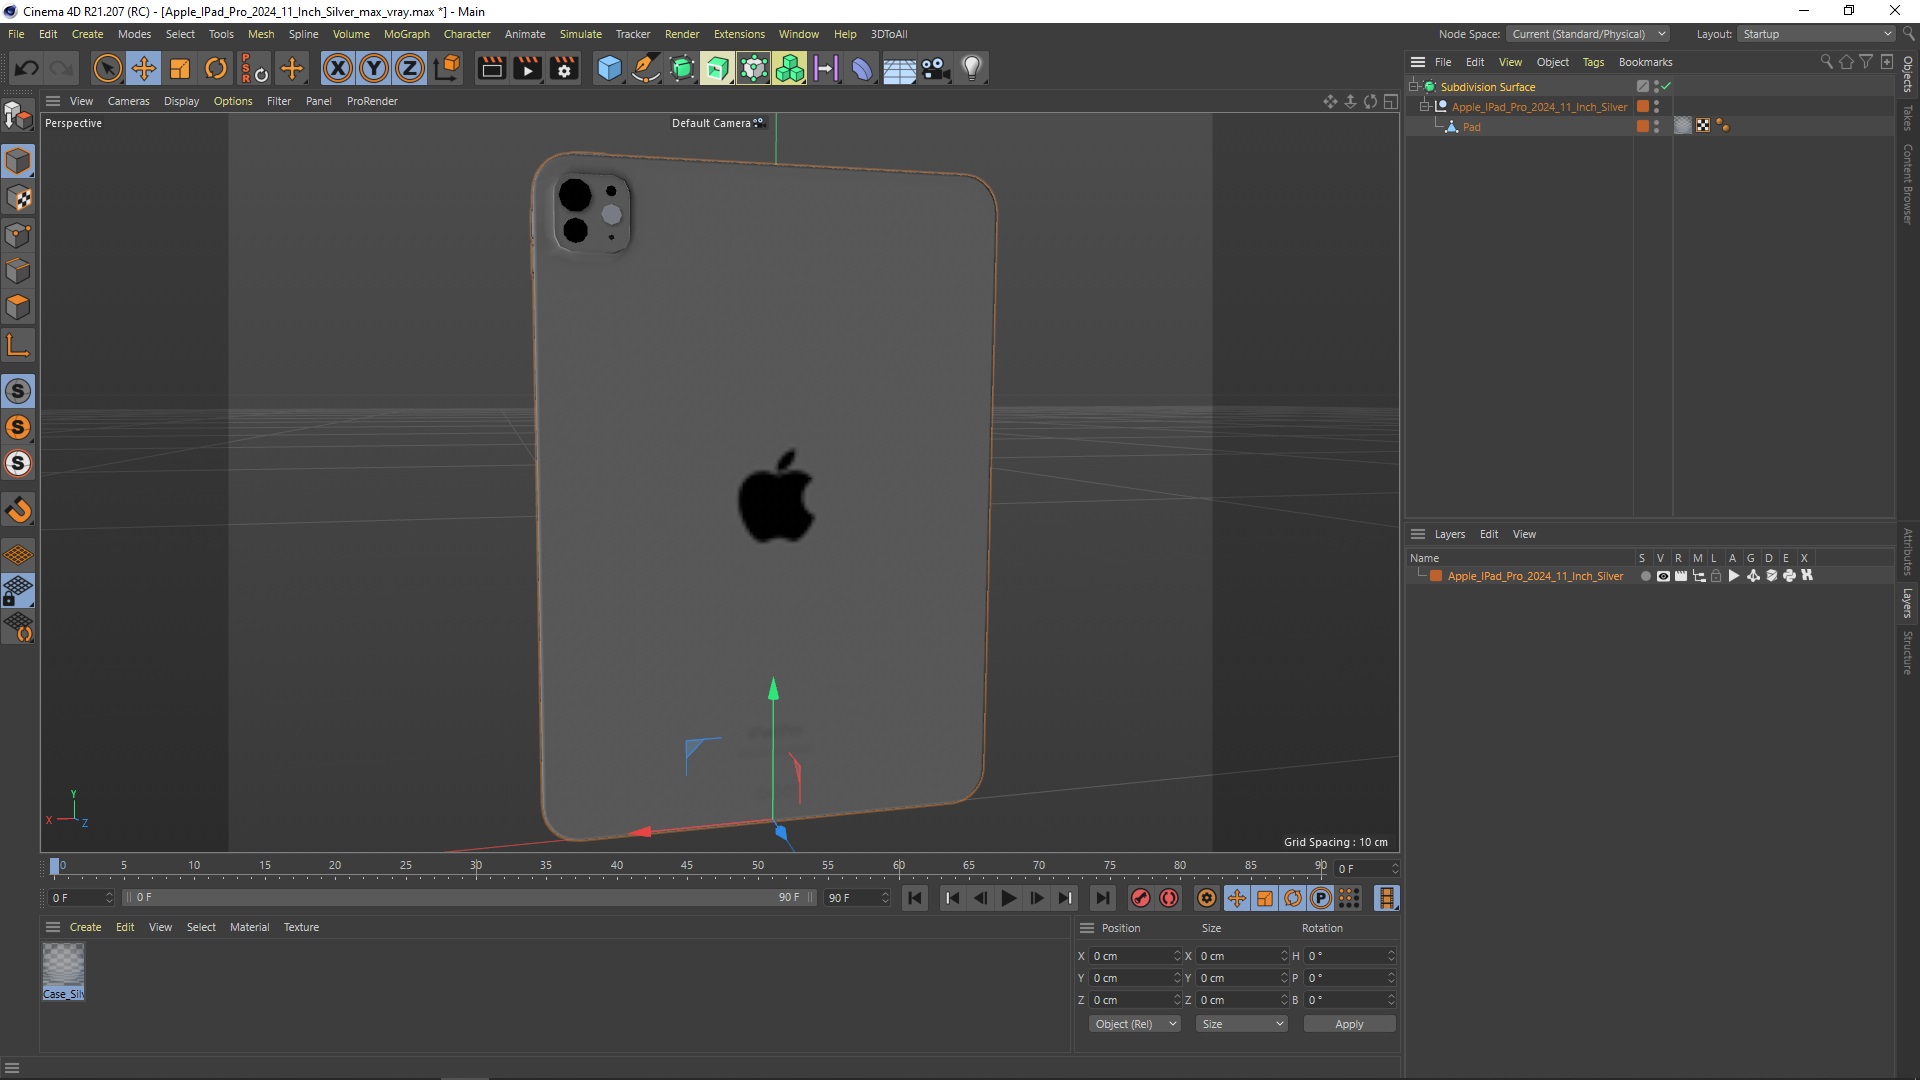
Task: Open the Object (Rel) dropdown
Action: click(1135, 1024)
